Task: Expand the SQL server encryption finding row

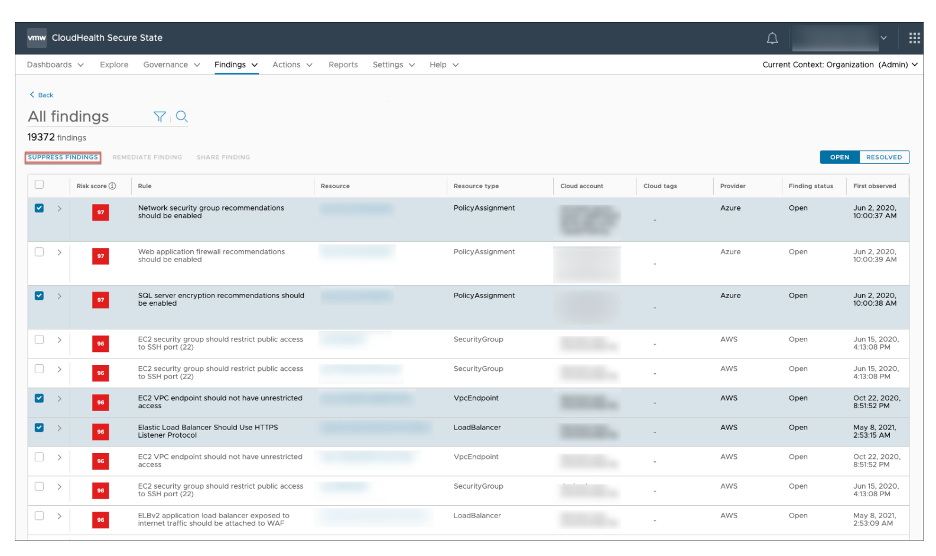Action: point(59,296)
